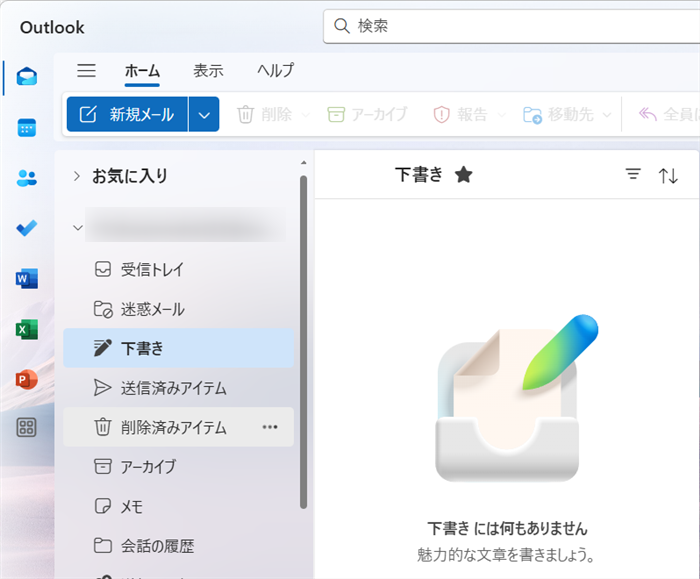Screen dimensions: 700x579
Task: Open the more apps grid icon
Action: coord(27,428)
